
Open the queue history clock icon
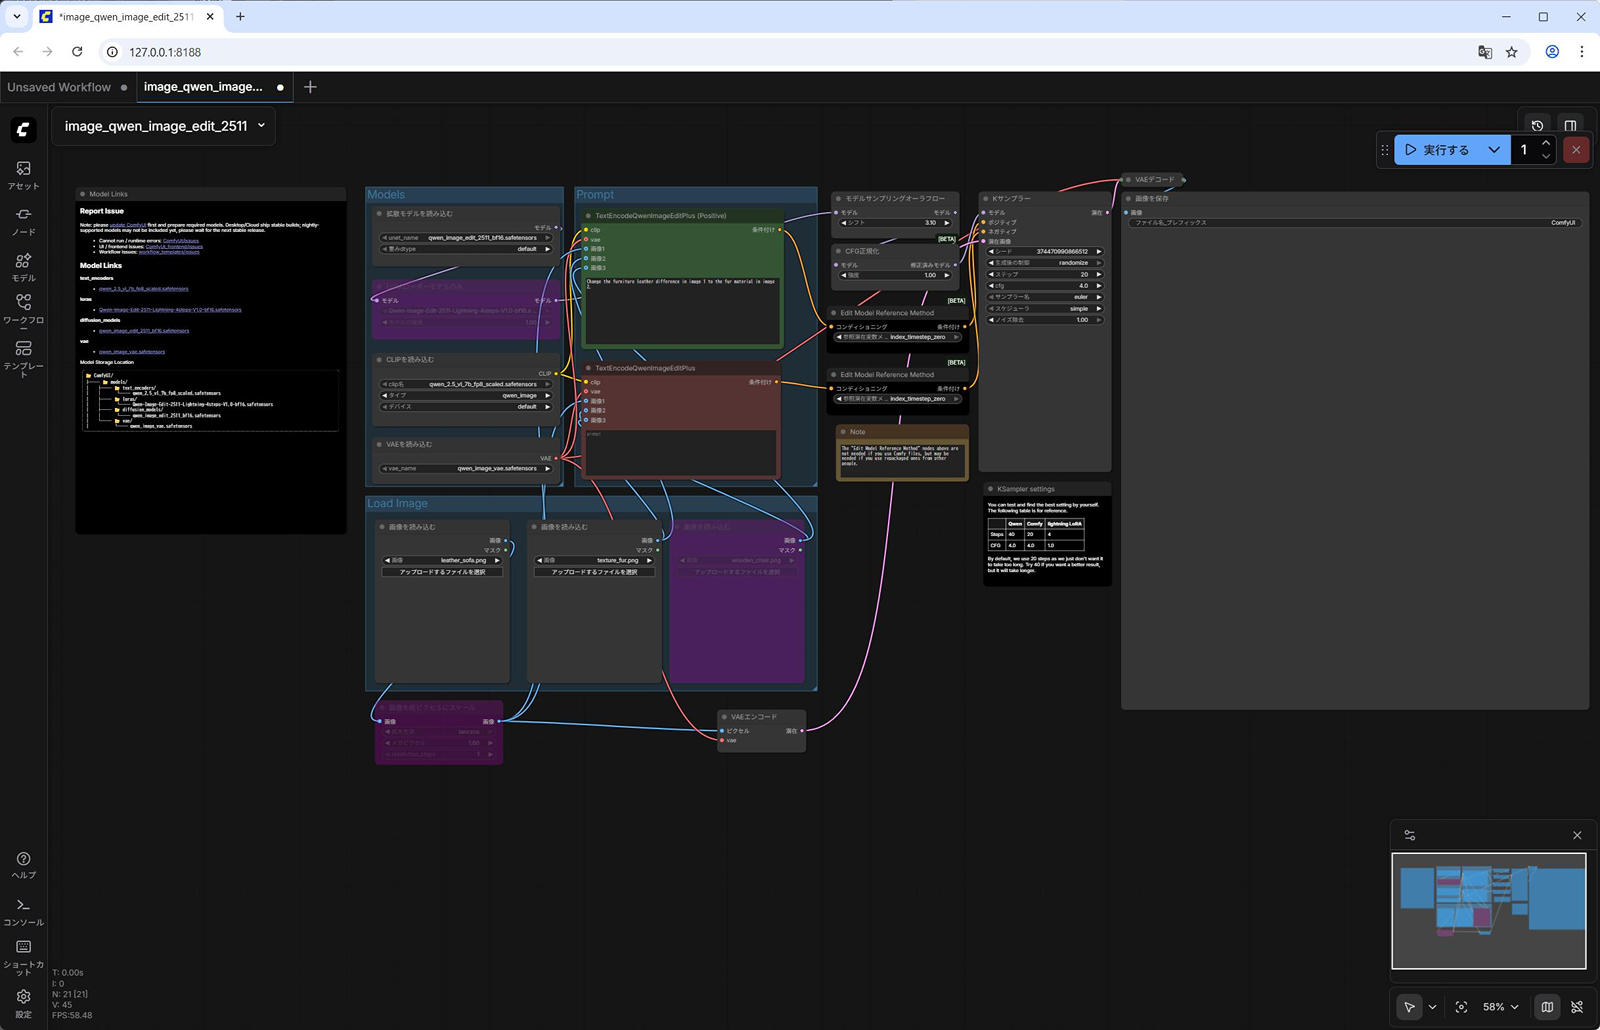point(1537,126)
